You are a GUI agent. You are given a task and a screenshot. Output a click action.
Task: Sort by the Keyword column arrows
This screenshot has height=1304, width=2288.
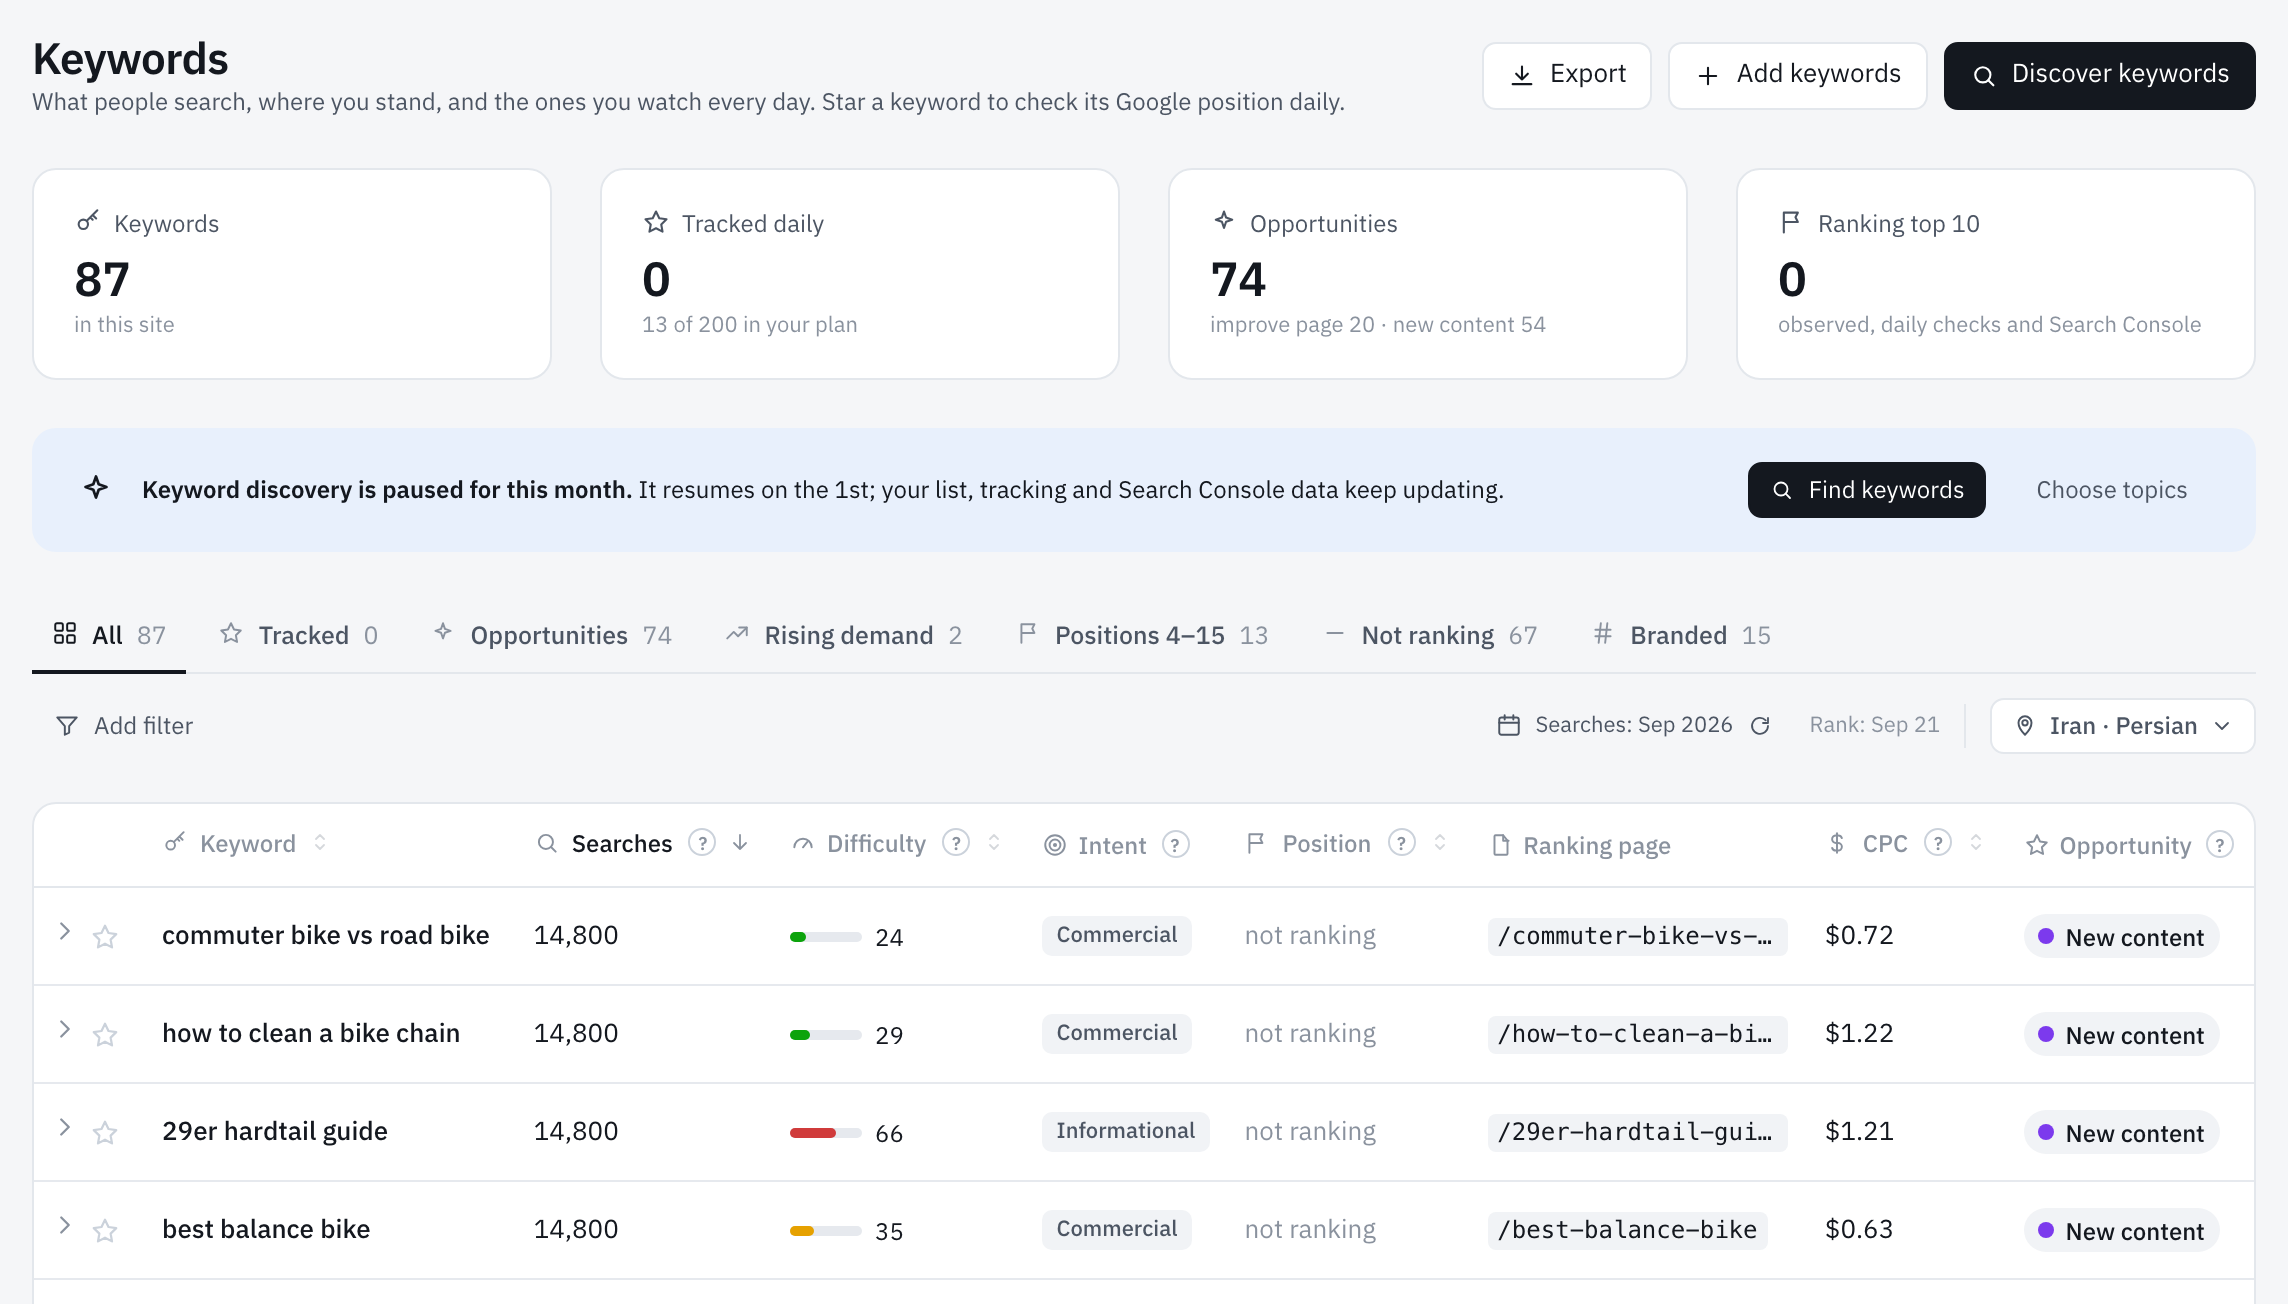tap(320, 843)
